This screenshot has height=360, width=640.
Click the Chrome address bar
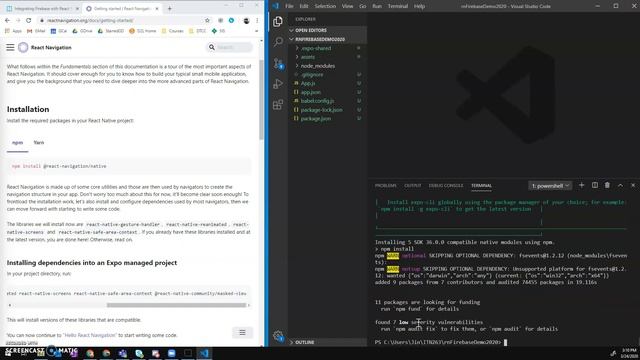click(x=124, y=20)
